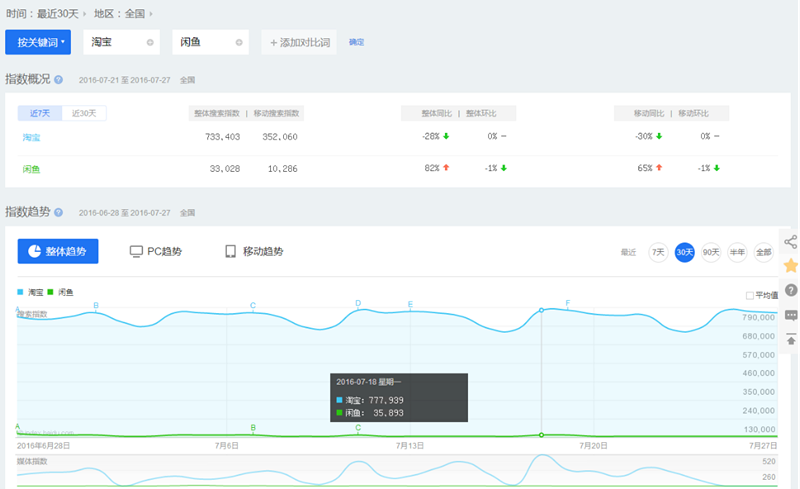Click the back-to-top arrow icon

tap(790, 339)
